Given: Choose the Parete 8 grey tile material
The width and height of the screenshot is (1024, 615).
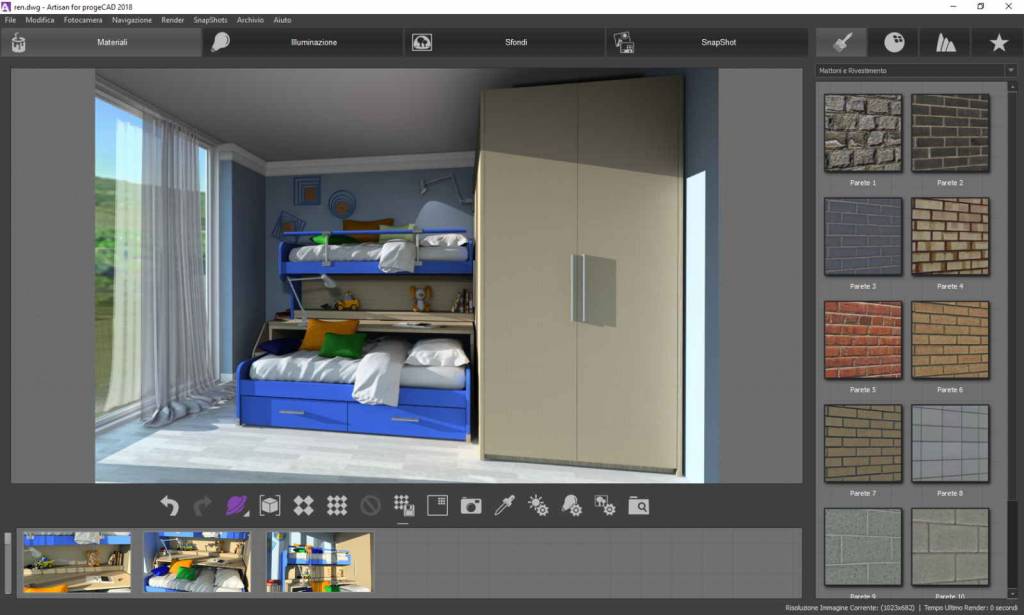Looking at the screenshot, I should pyautogui.click(x=950, y=443).
